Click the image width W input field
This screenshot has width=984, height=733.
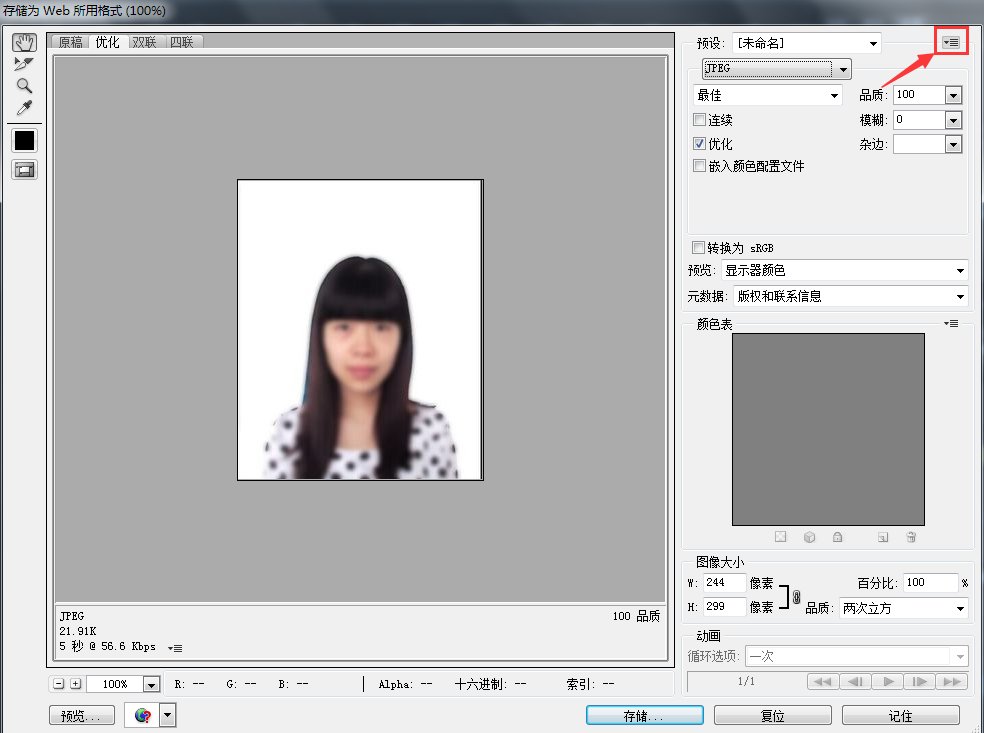pos(725,583)
